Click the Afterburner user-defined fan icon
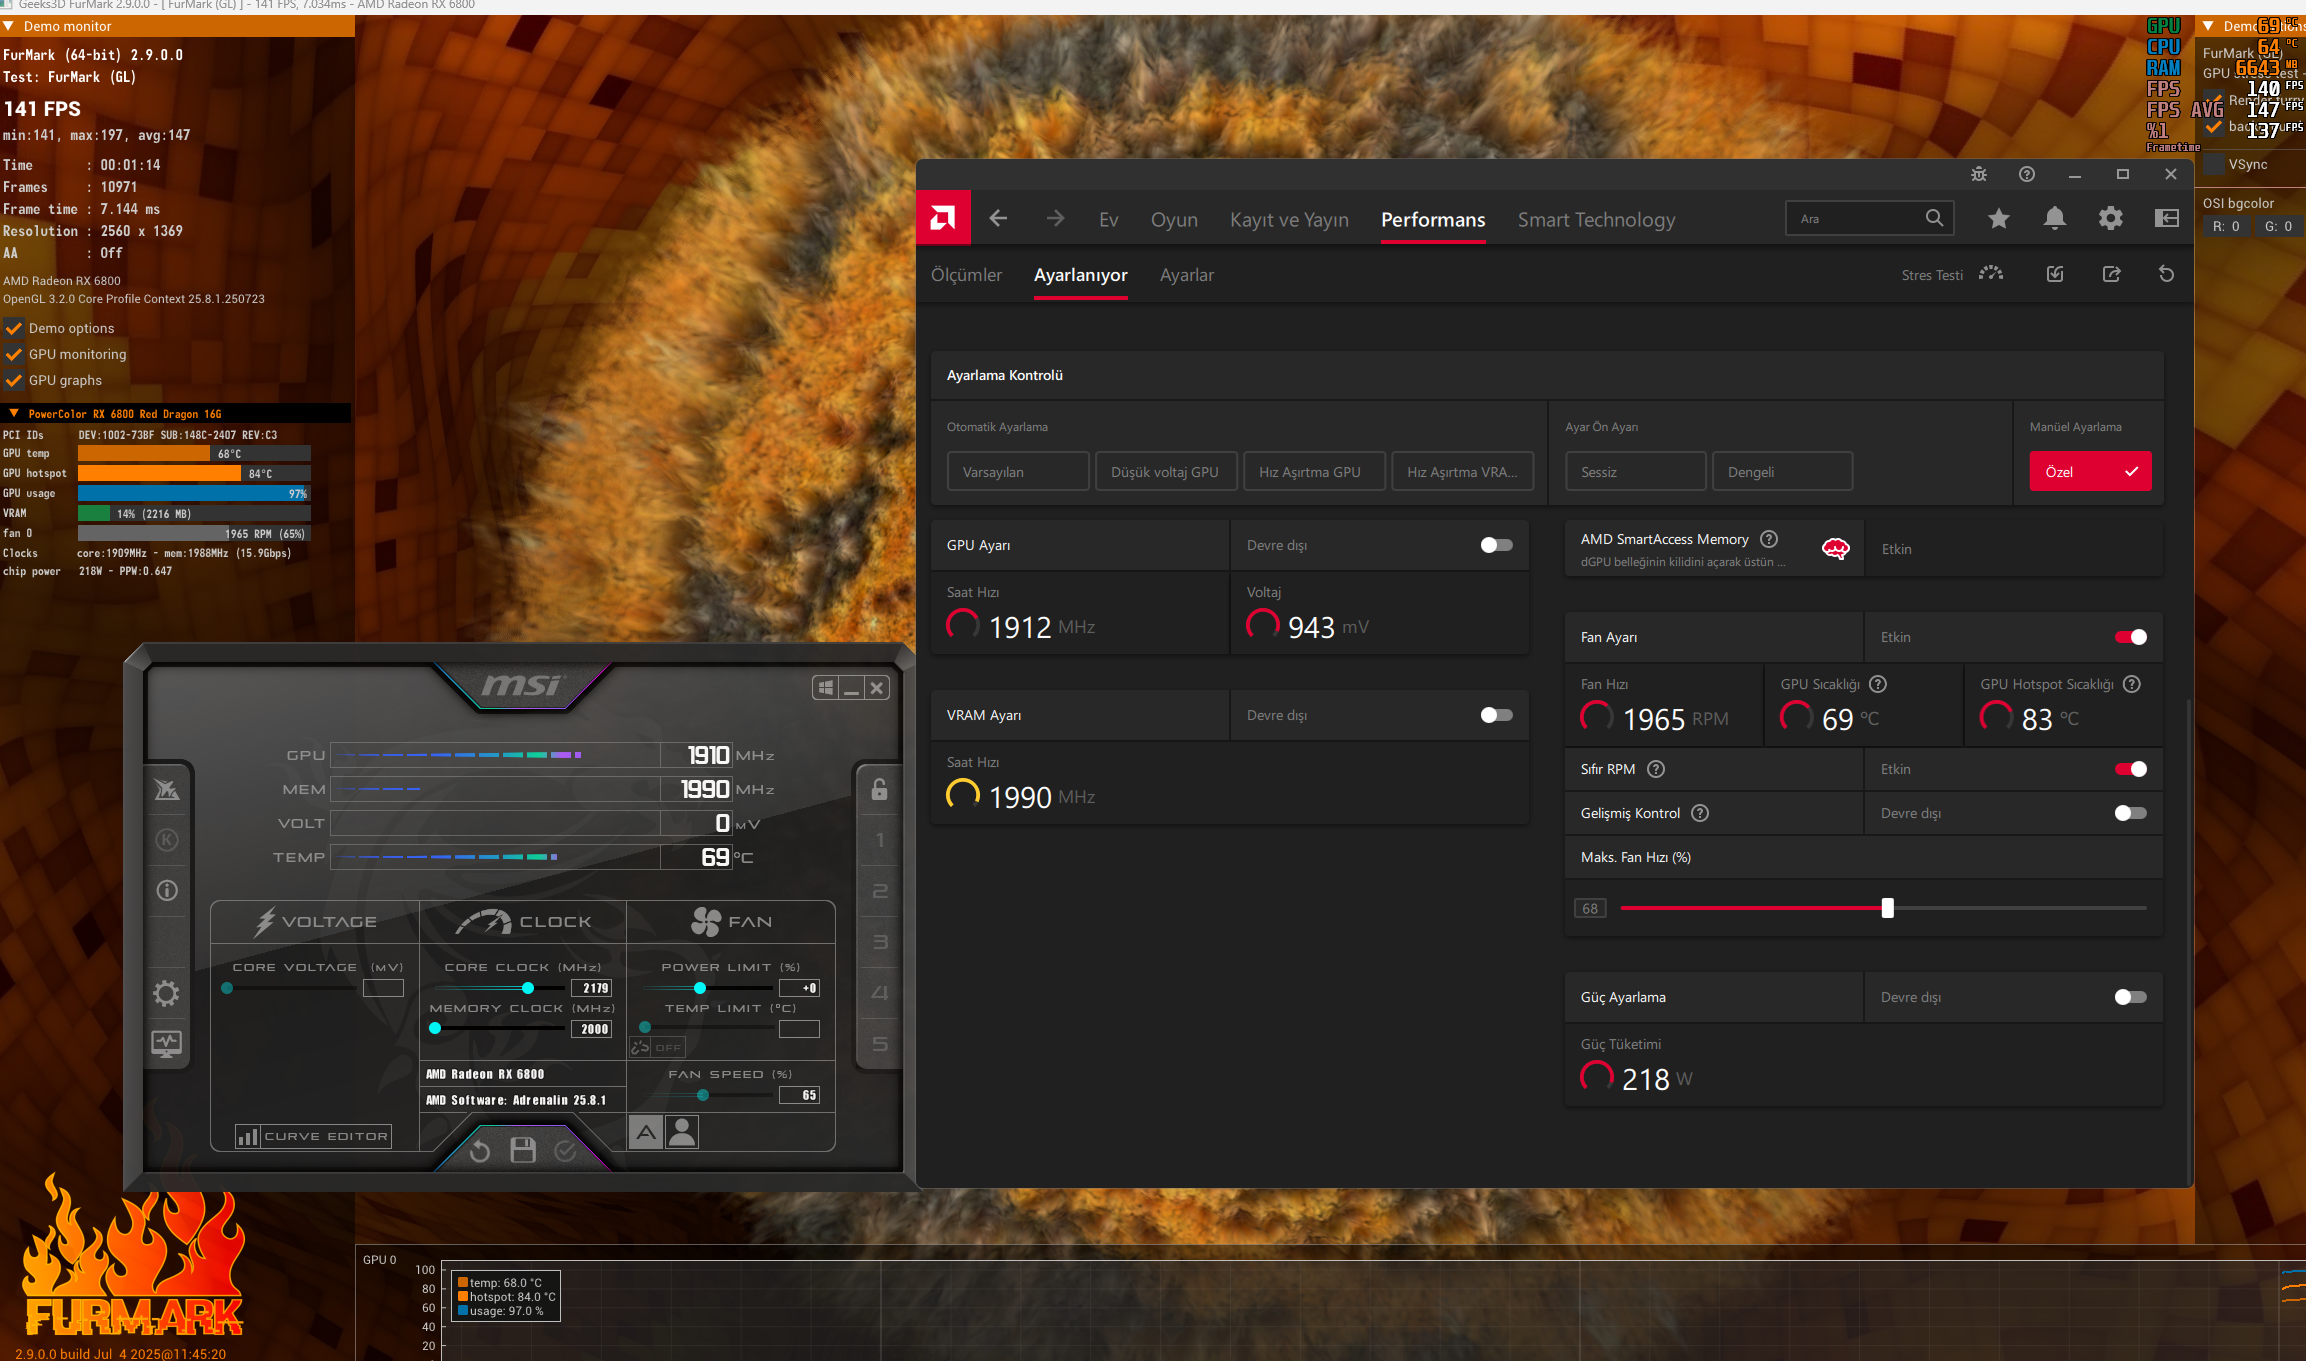 [x=682, y=1132]
